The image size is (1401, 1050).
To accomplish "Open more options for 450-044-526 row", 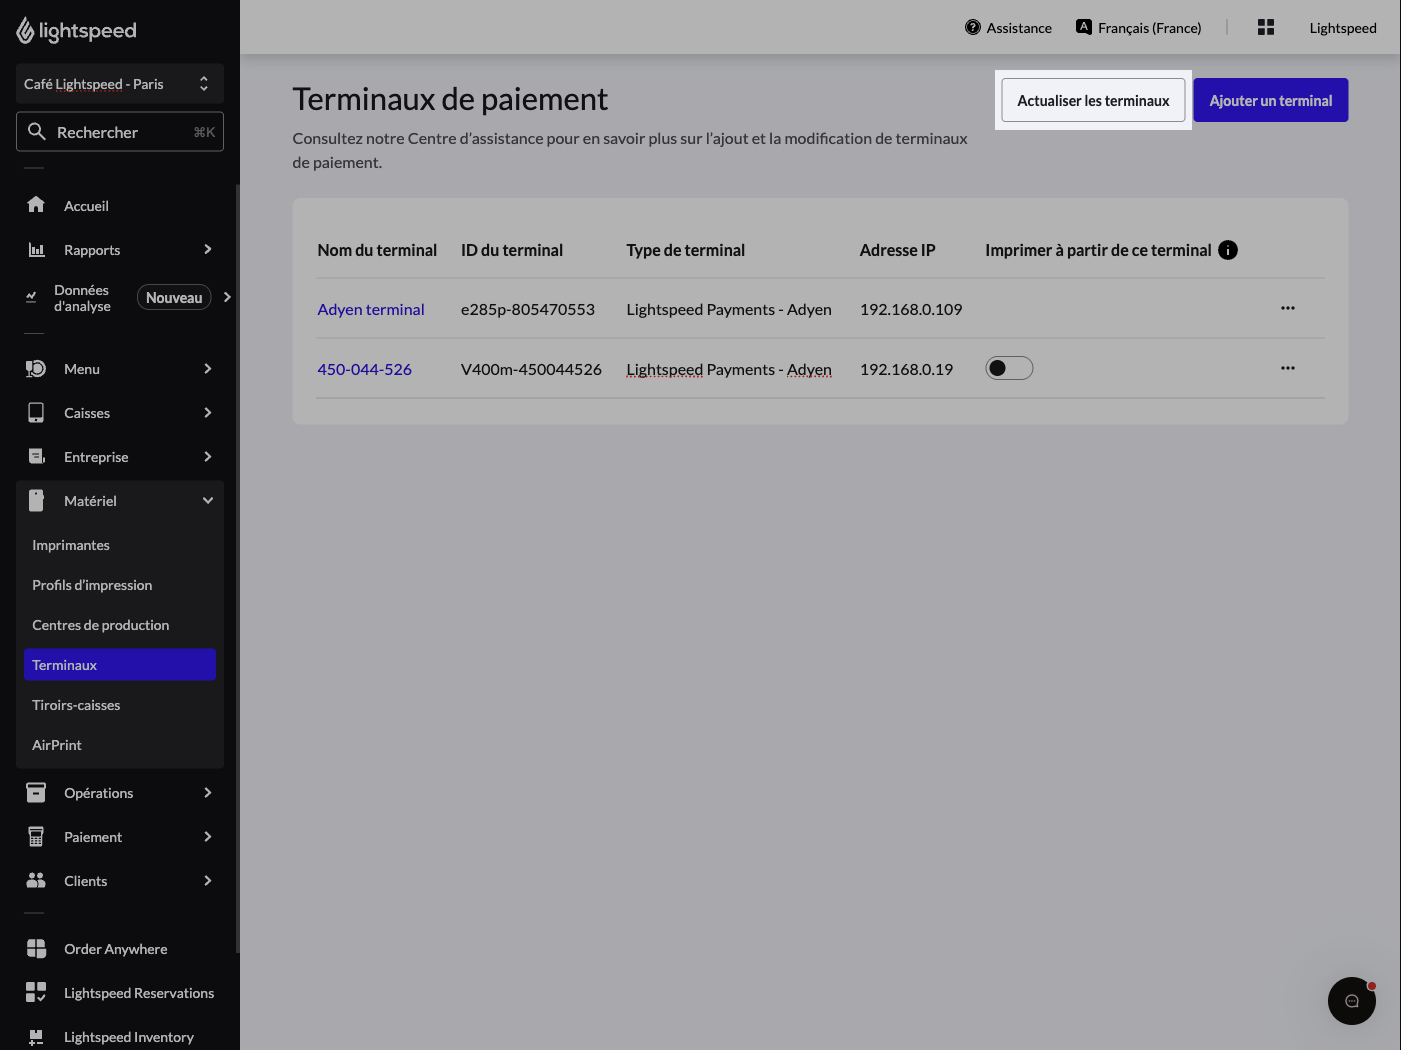I will 1288,368.
